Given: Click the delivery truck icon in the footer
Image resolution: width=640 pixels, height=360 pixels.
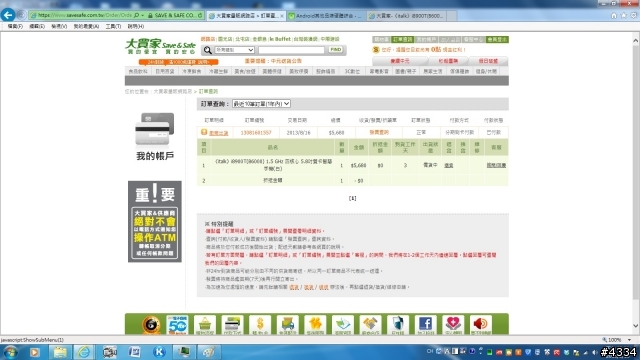Looking at the screenshot, I should [288, 325].
